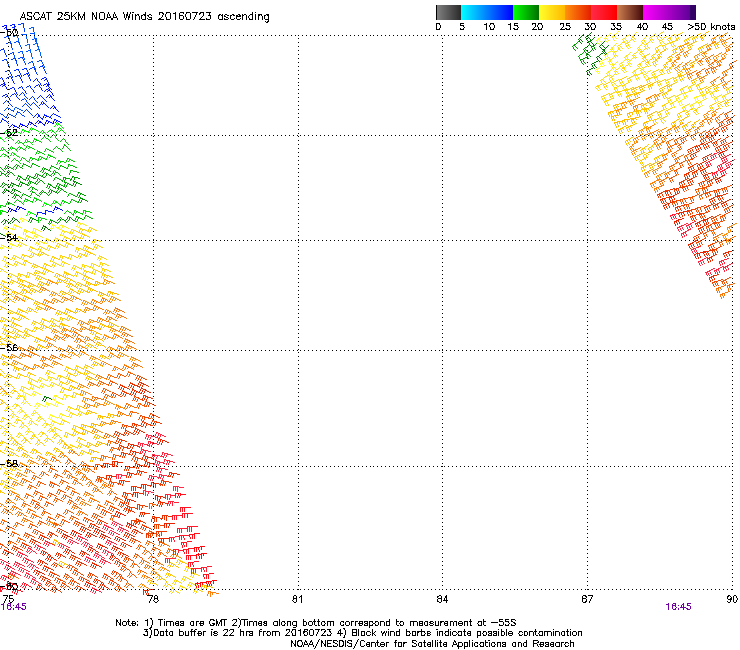This screenshot has height=650, width=740.
Task: Select the '-54' latitude axis label
Action: [x=9, y=238]
